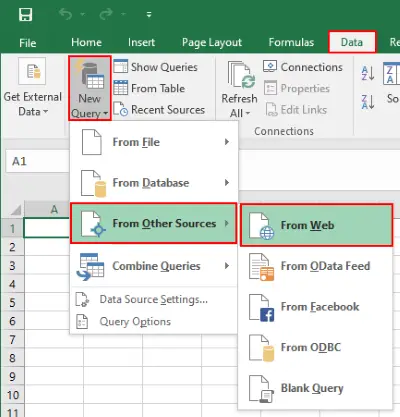Click the New Query button
Viewport: 400px width, 417px height.
90,88
